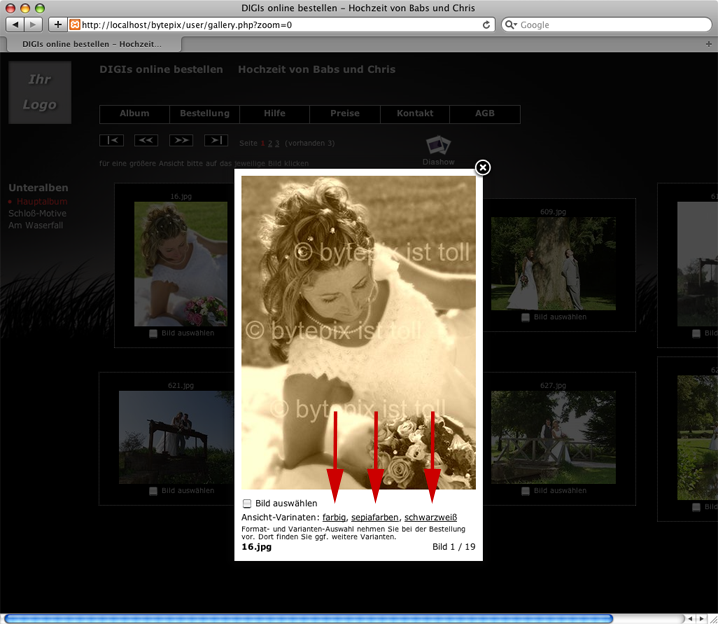Check Bild auswählen under 621.jpg
The image size is (718, 624).
pos(153,491)
